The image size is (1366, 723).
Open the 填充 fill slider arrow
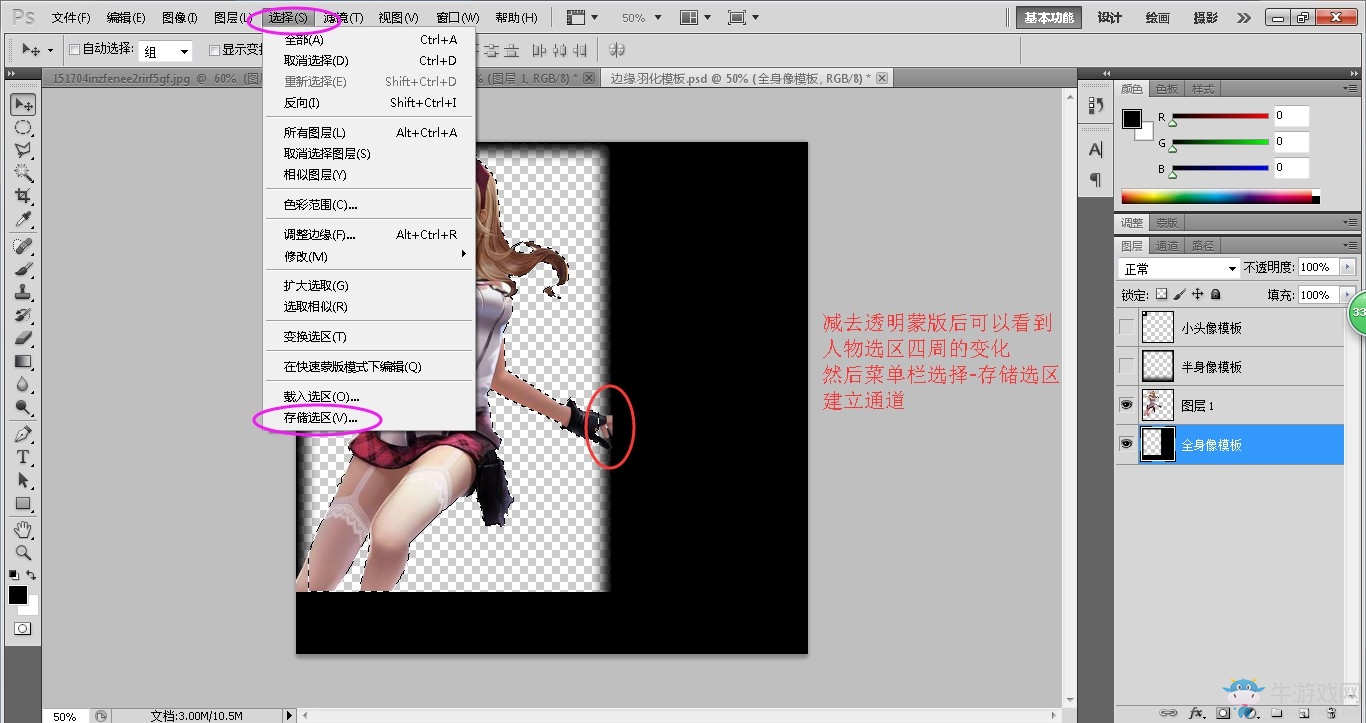(x=1348, y=295)
